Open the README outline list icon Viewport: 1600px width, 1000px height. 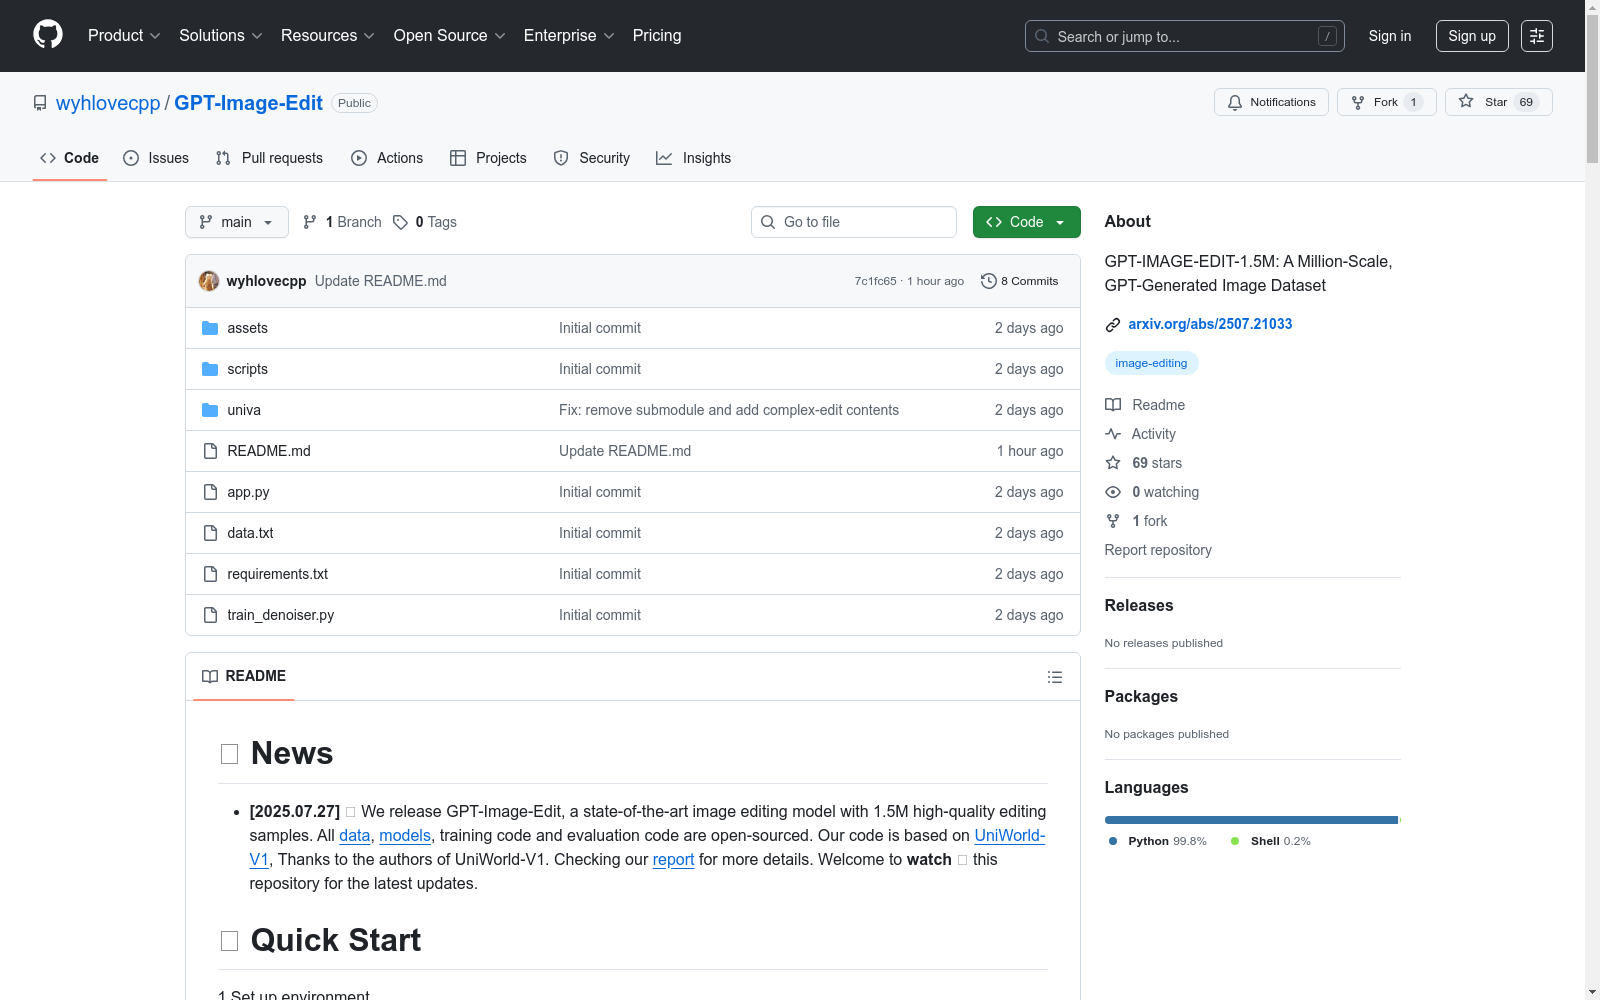[x=1055, y=677]
